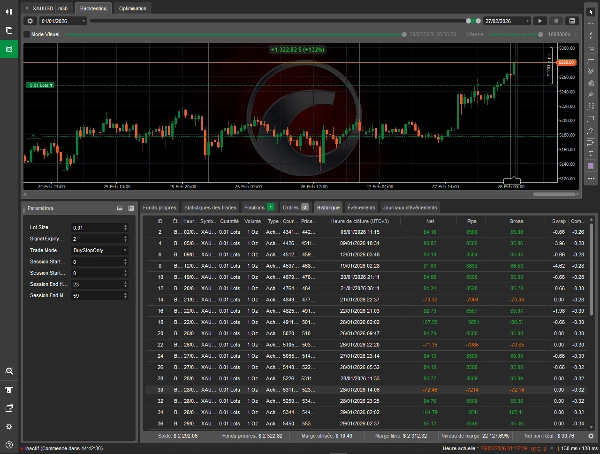The width and height of the screenshot is (600, 454).
Task: Open history panel settings gear at bottom right
Action: tap(591, 436)
